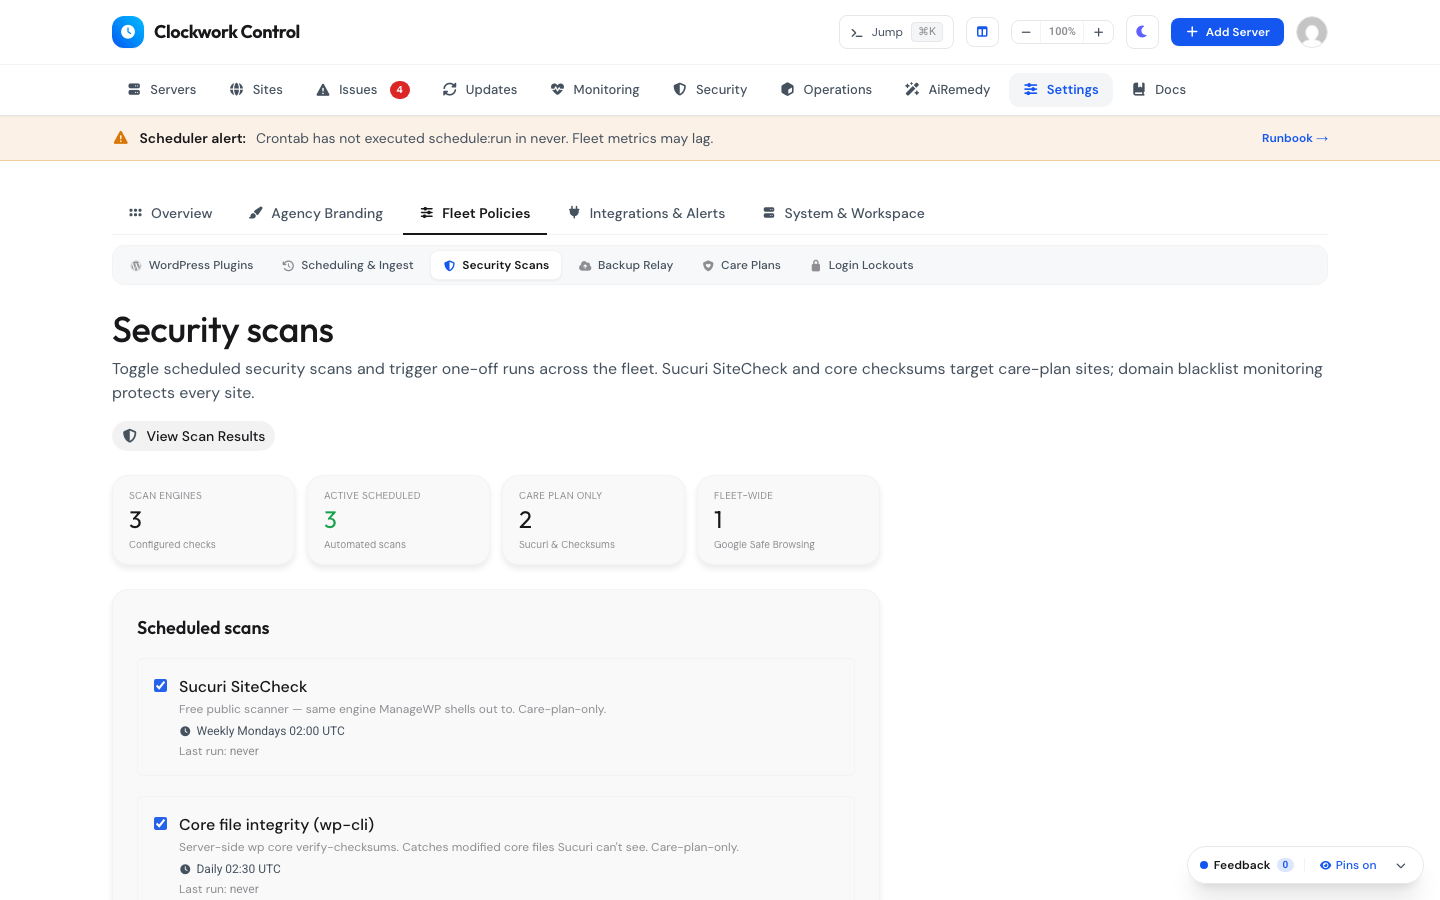Click Add Server button
The image size is (1440, 900).
[1227, 32]
